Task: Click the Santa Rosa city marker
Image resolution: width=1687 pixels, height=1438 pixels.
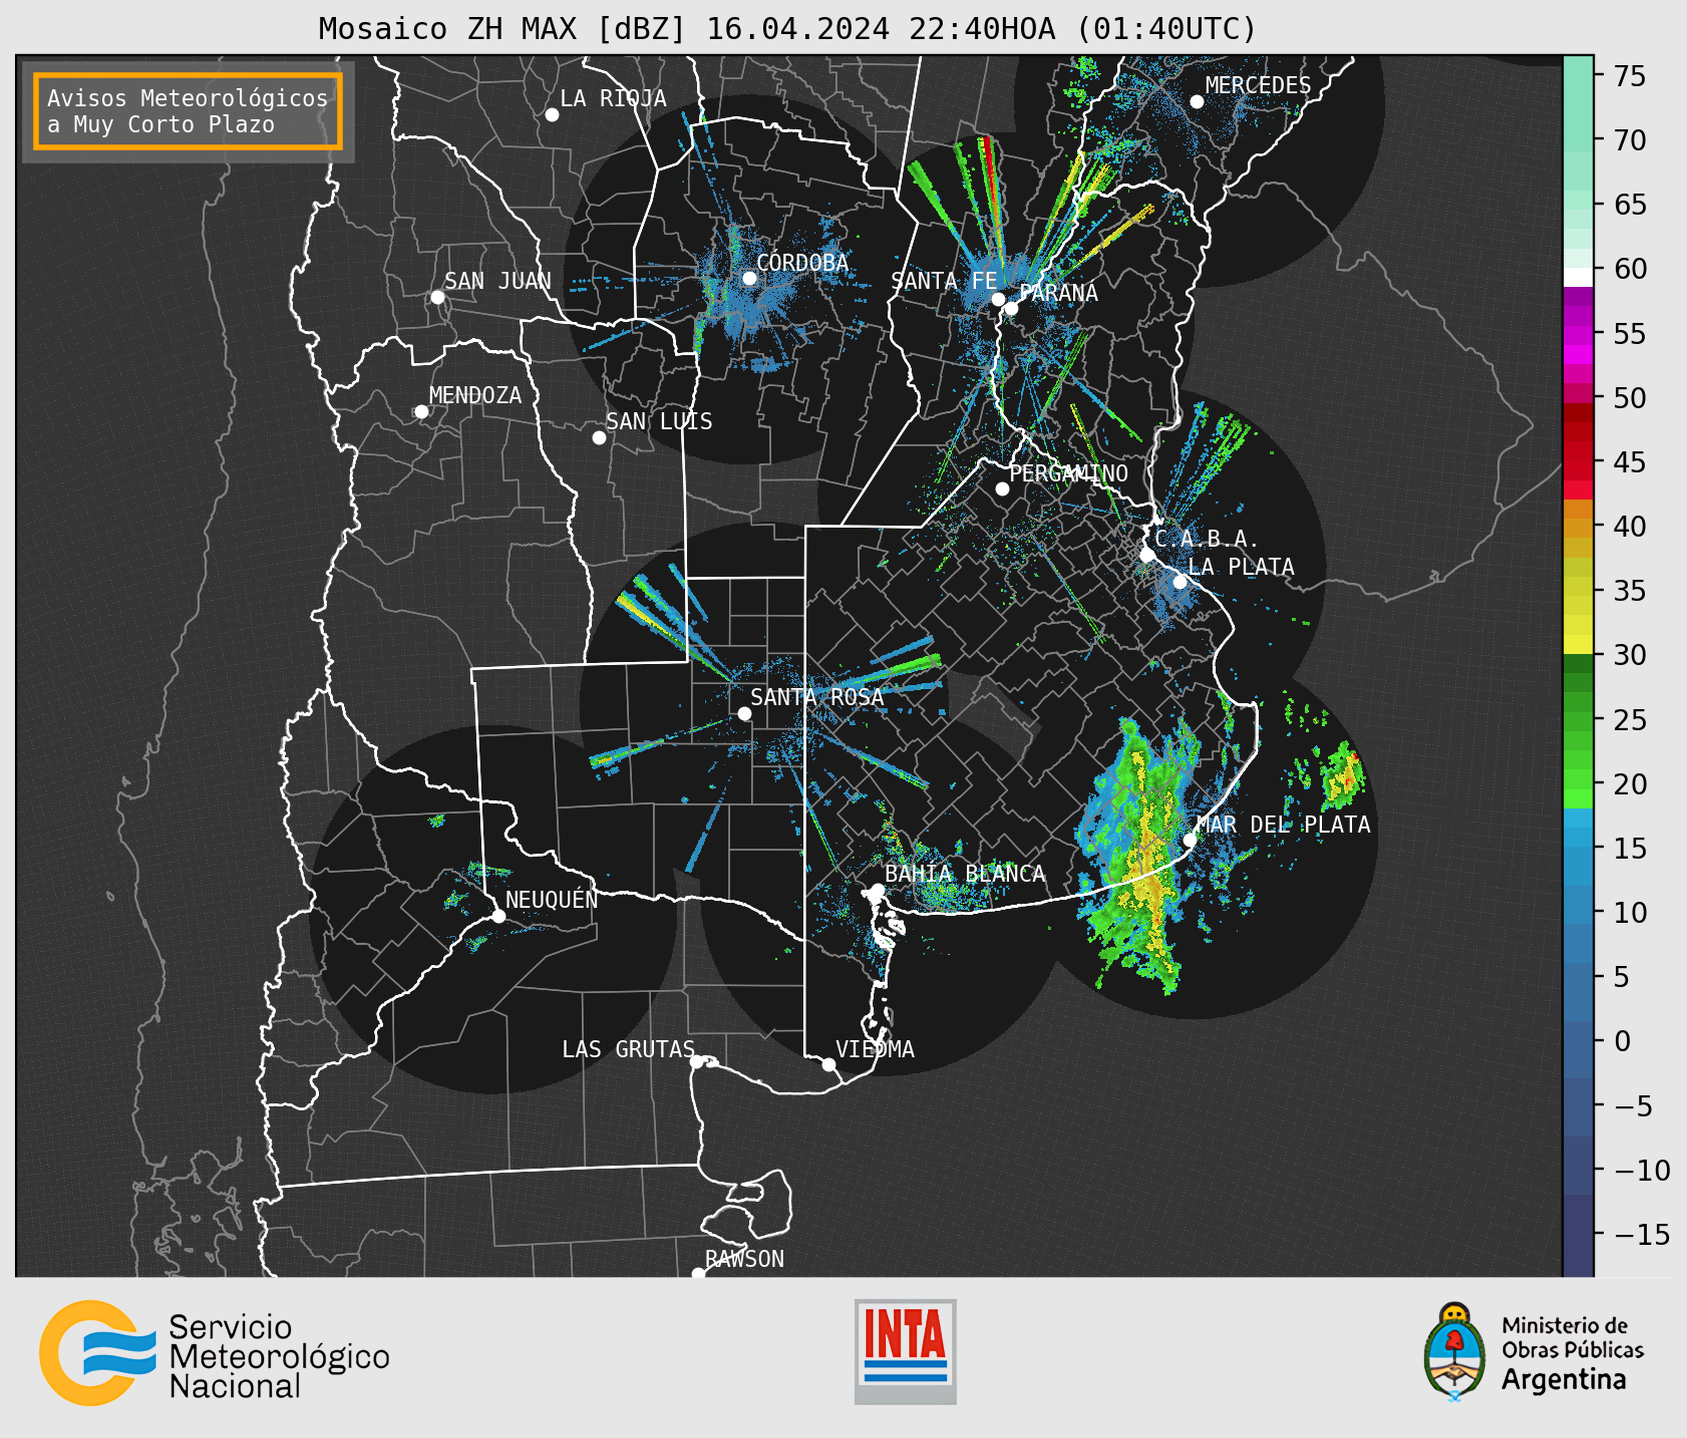Action: click(744, 713)
